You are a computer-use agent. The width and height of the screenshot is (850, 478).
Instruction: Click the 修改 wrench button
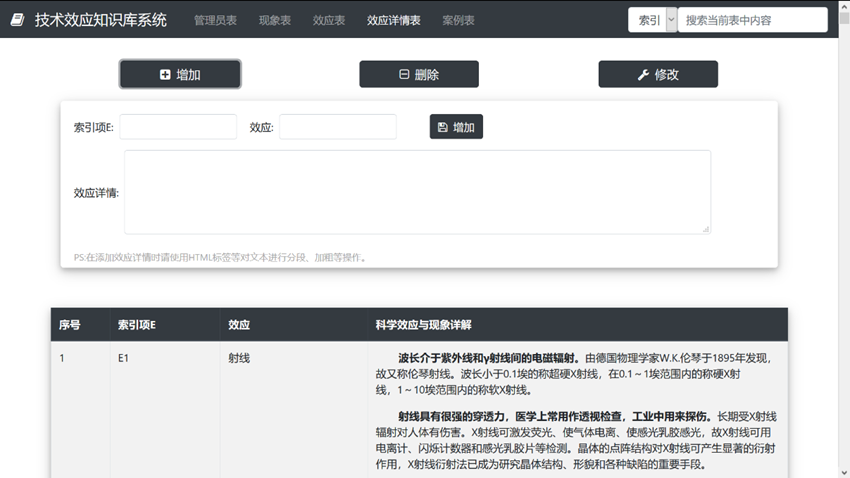[x=658, y=74]
